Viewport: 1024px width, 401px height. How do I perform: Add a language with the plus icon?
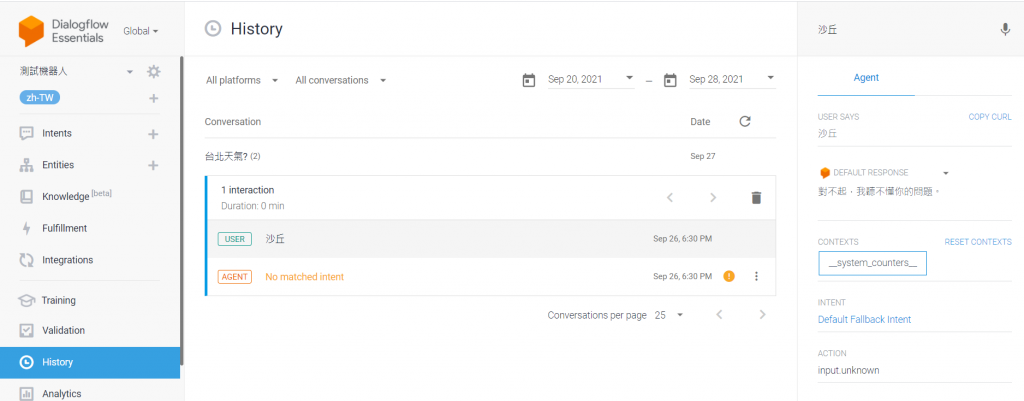(153, 98)
